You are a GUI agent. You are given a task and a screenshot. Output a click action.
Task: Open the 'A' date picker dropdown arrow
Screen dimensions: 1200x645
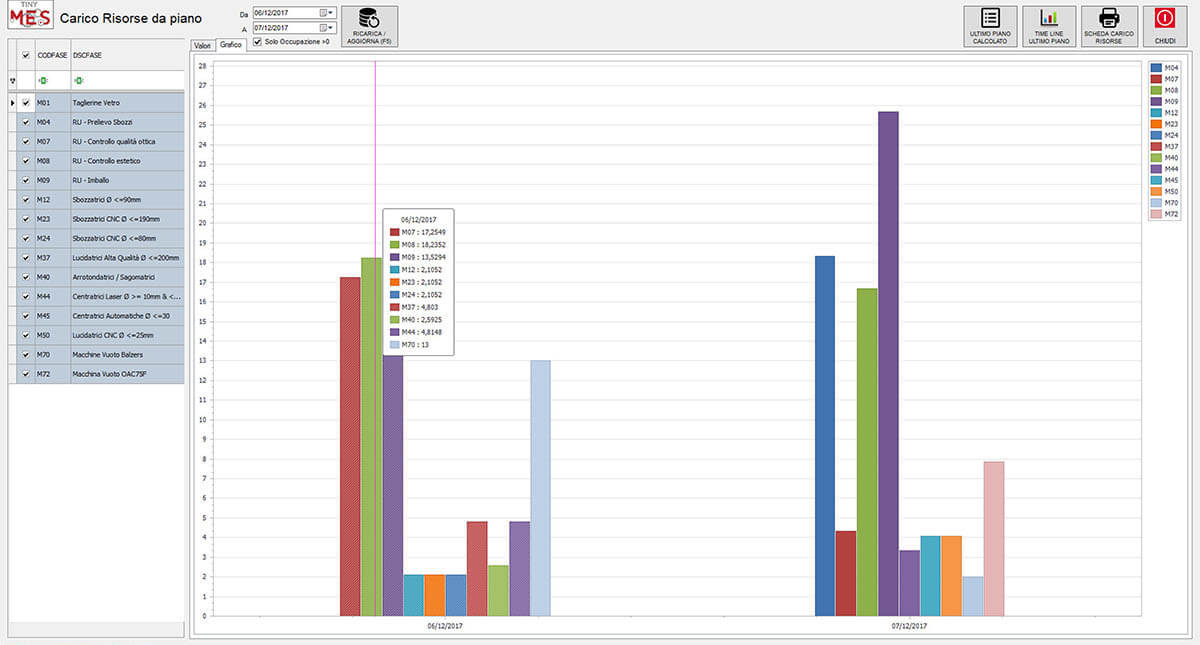point(331,27)
